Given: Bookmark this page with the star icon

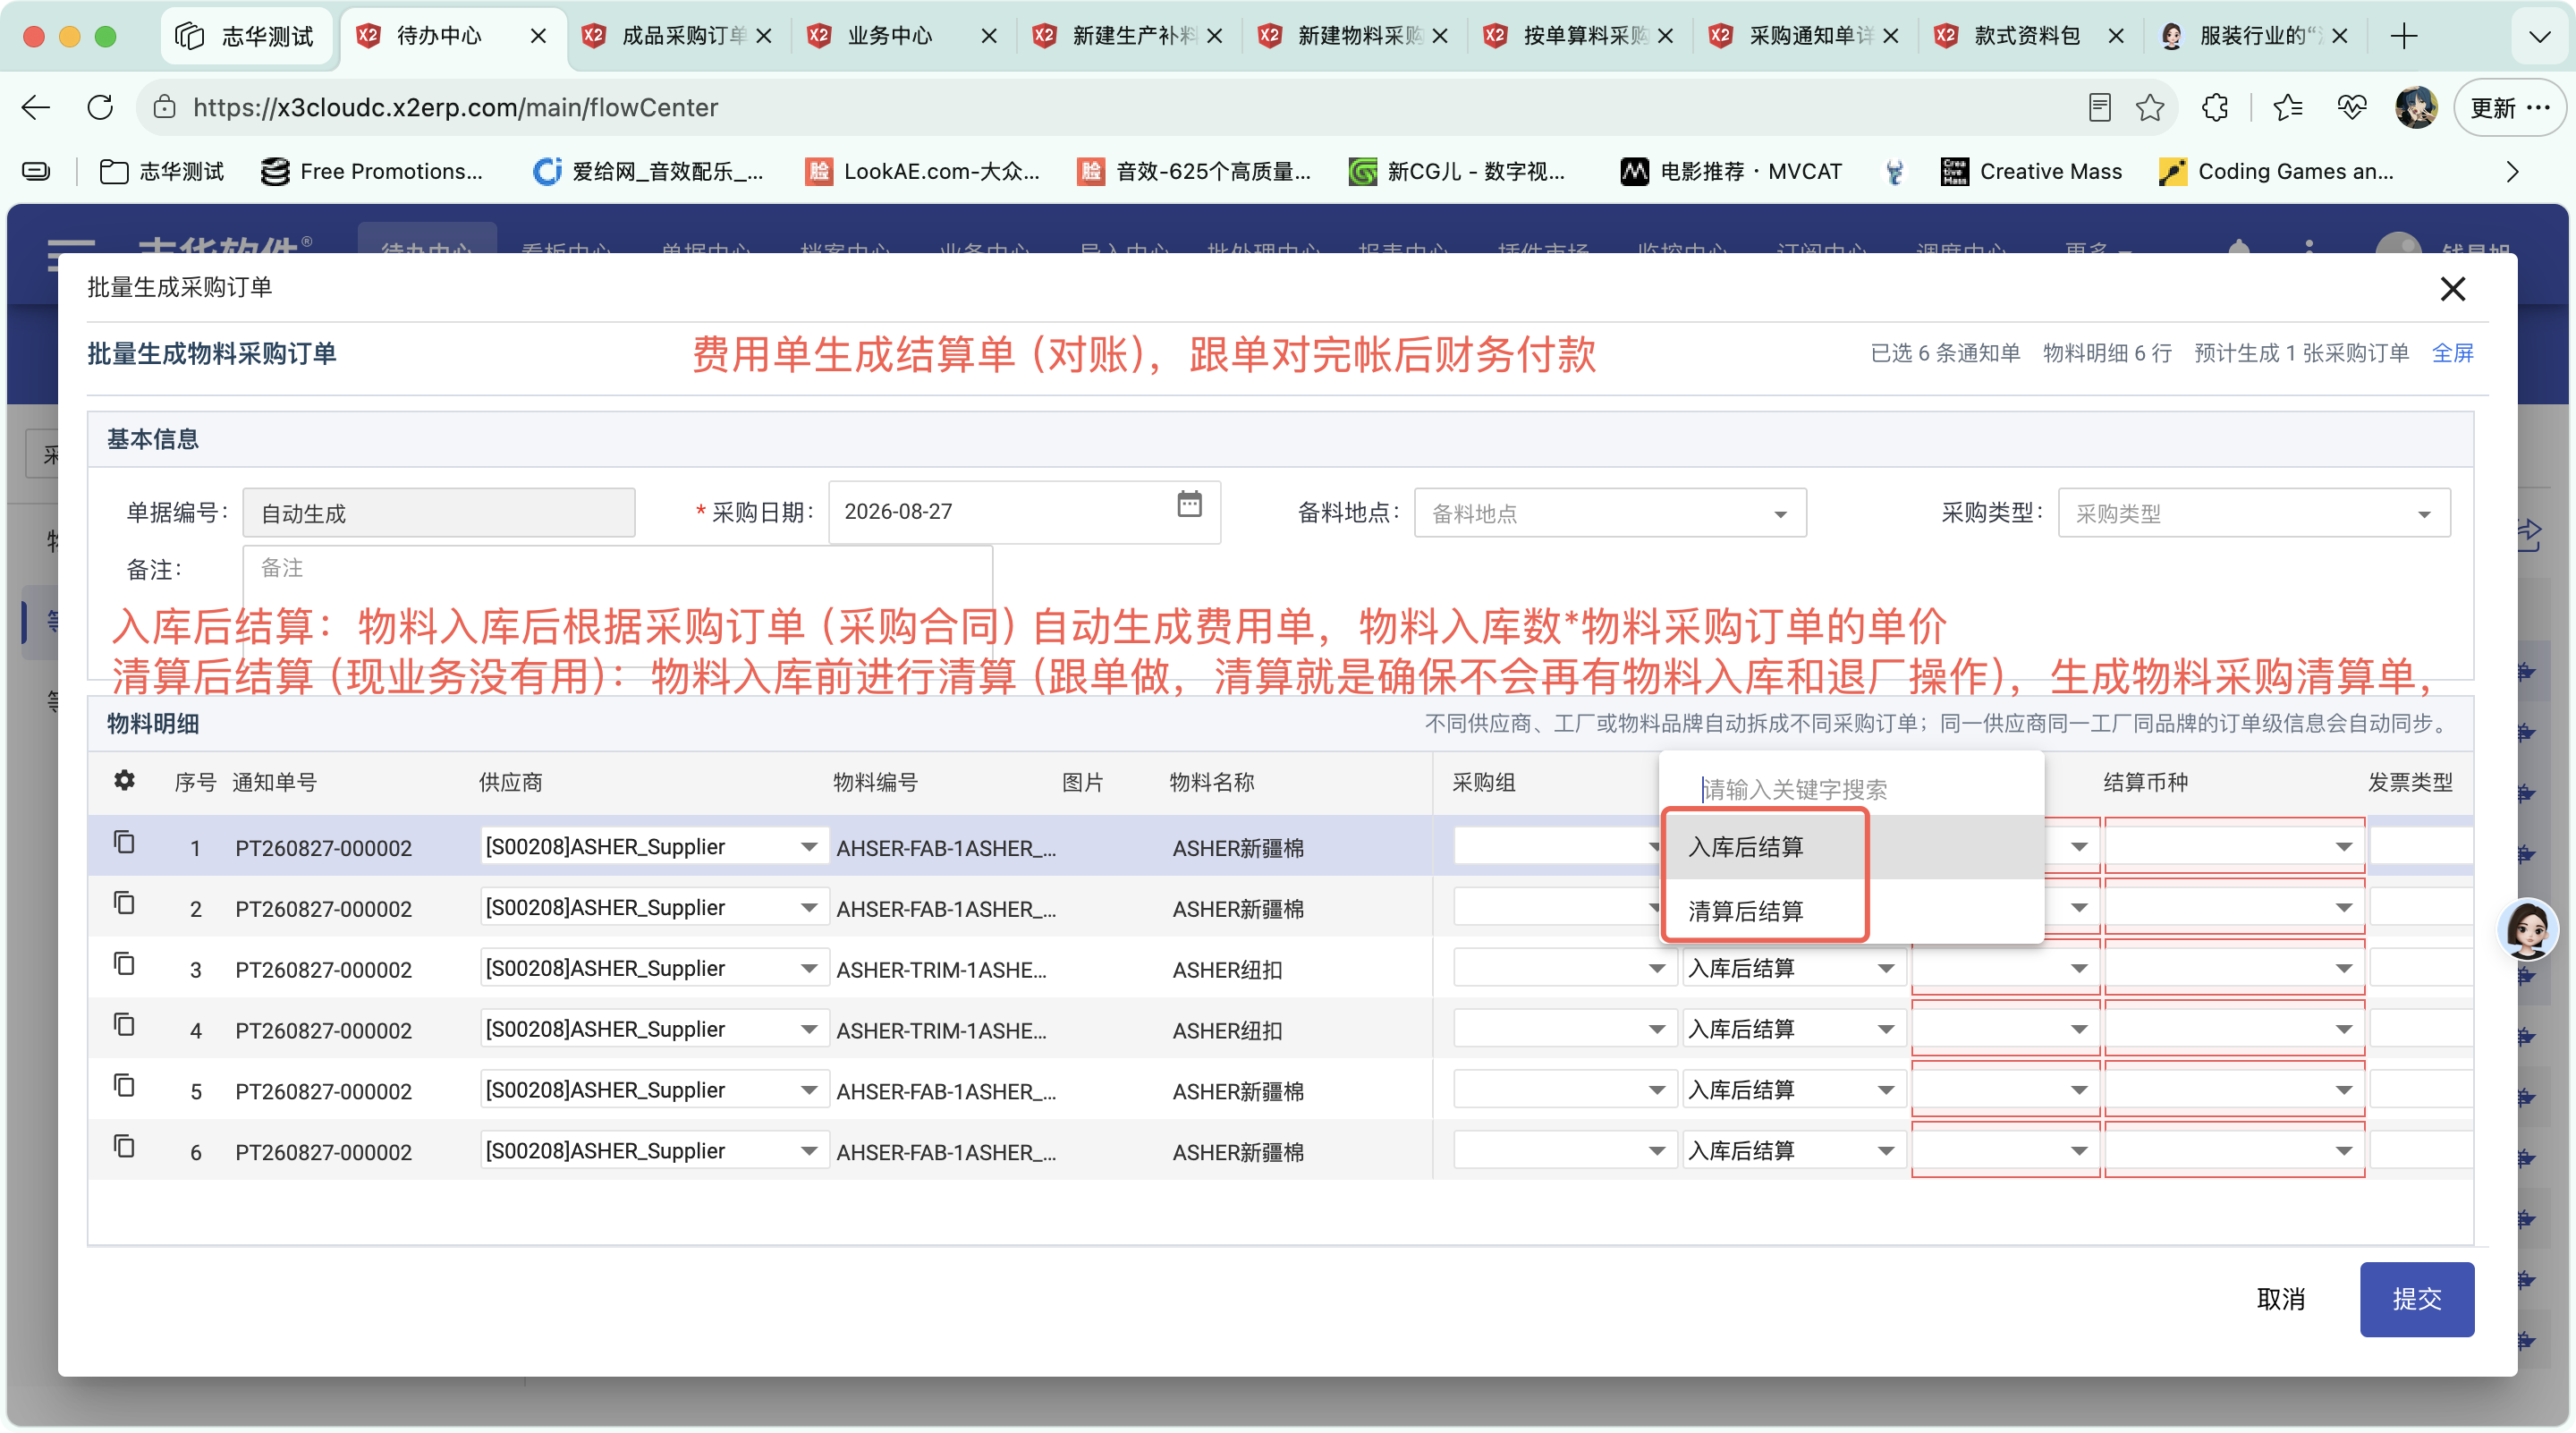Looking at the screenshot, I should point(2149,107).
